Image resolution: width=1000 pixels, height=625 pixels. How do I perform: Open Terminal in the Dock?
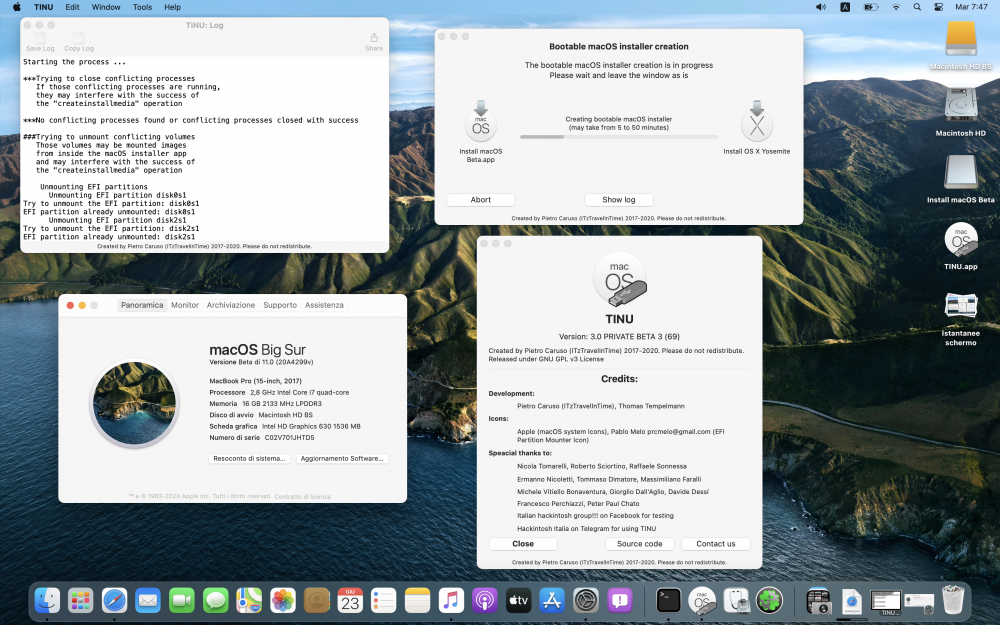[x=668, y=600]
